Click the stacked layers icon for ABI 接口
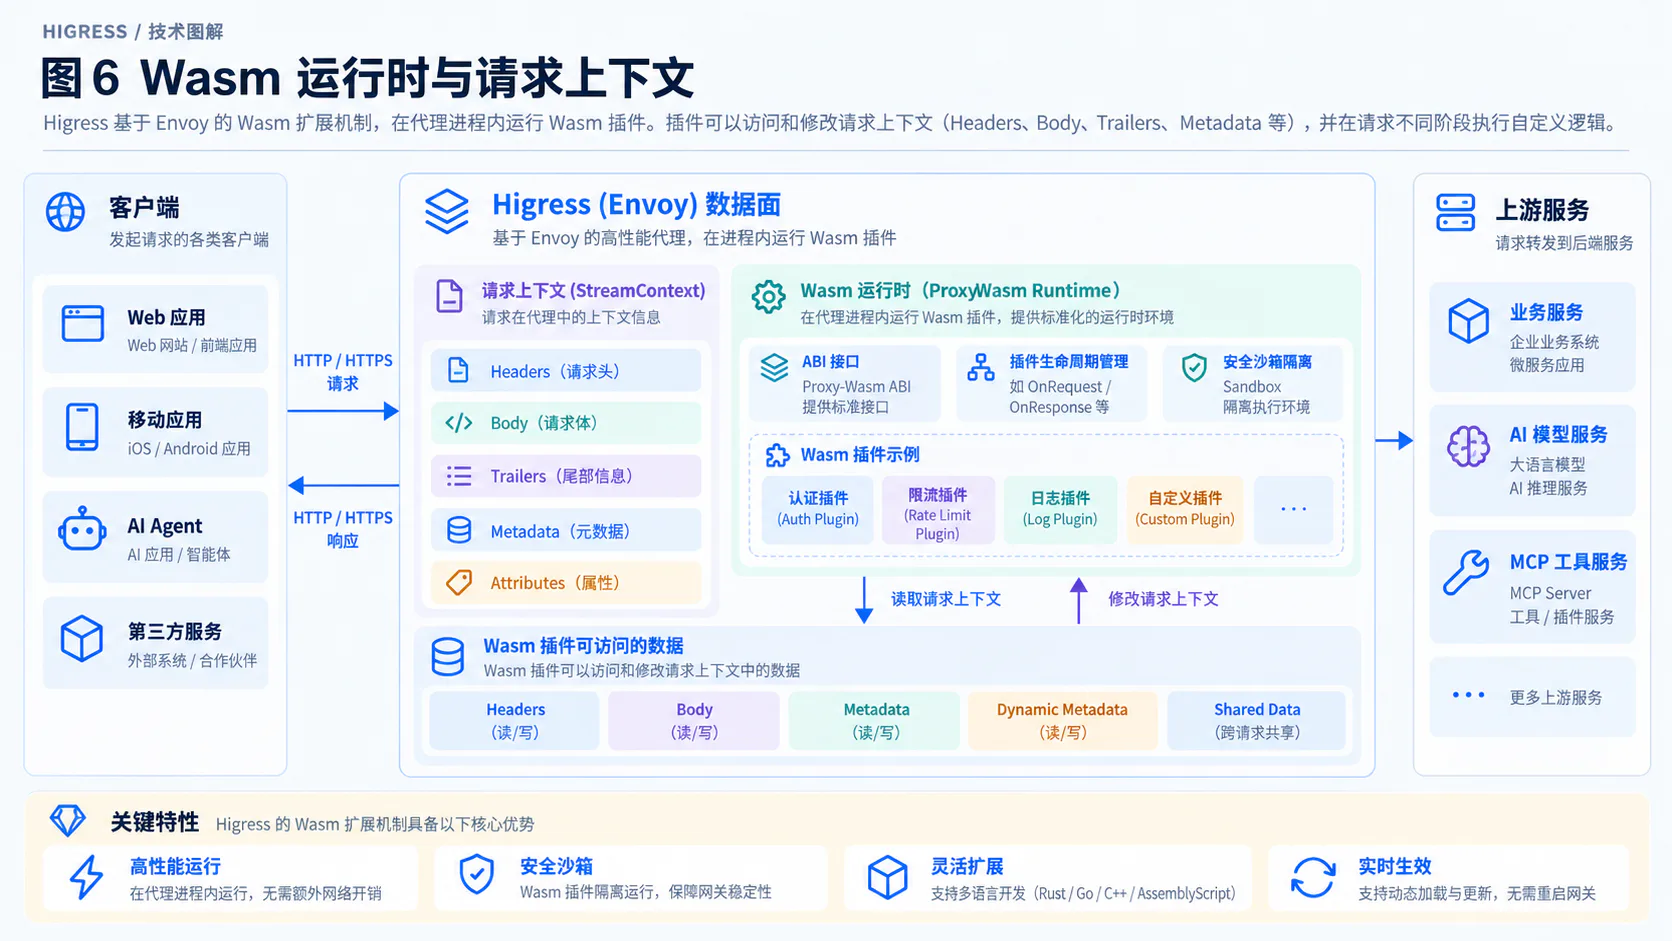Viewport: 1672px width, 941px height. (774, 367)
